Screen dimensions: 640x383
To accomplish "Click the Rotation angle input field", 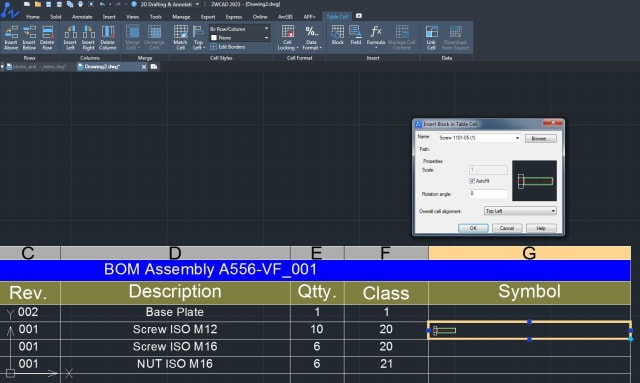I will point(488,194).
